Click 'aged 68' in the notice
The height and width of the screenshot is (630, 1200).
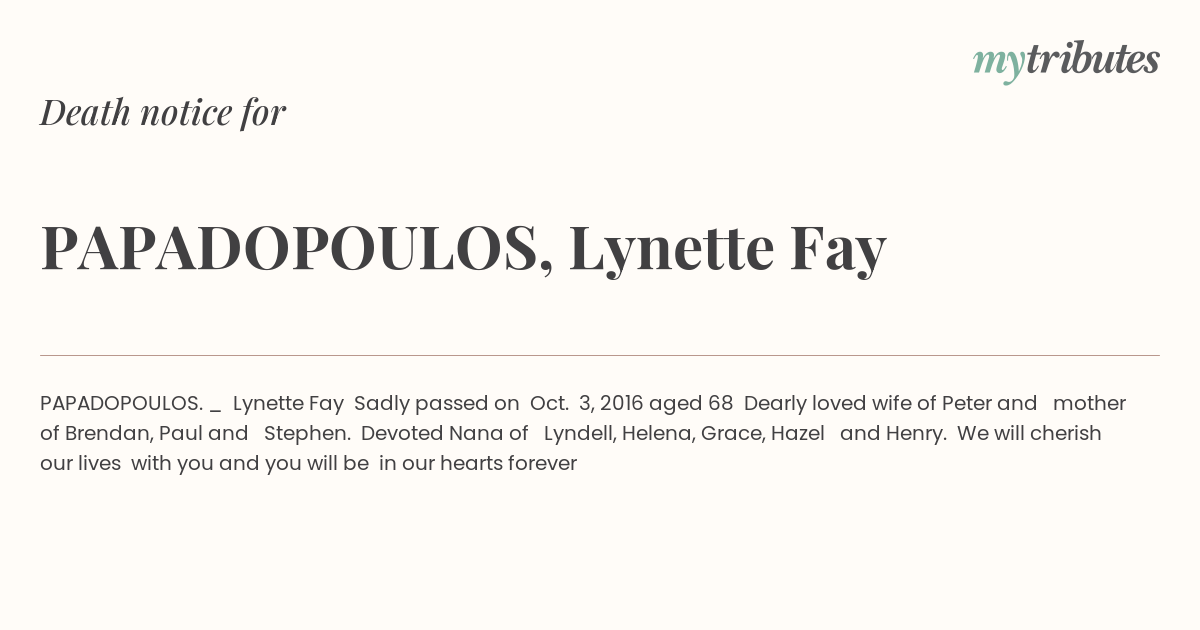click(x=691, y=404)
